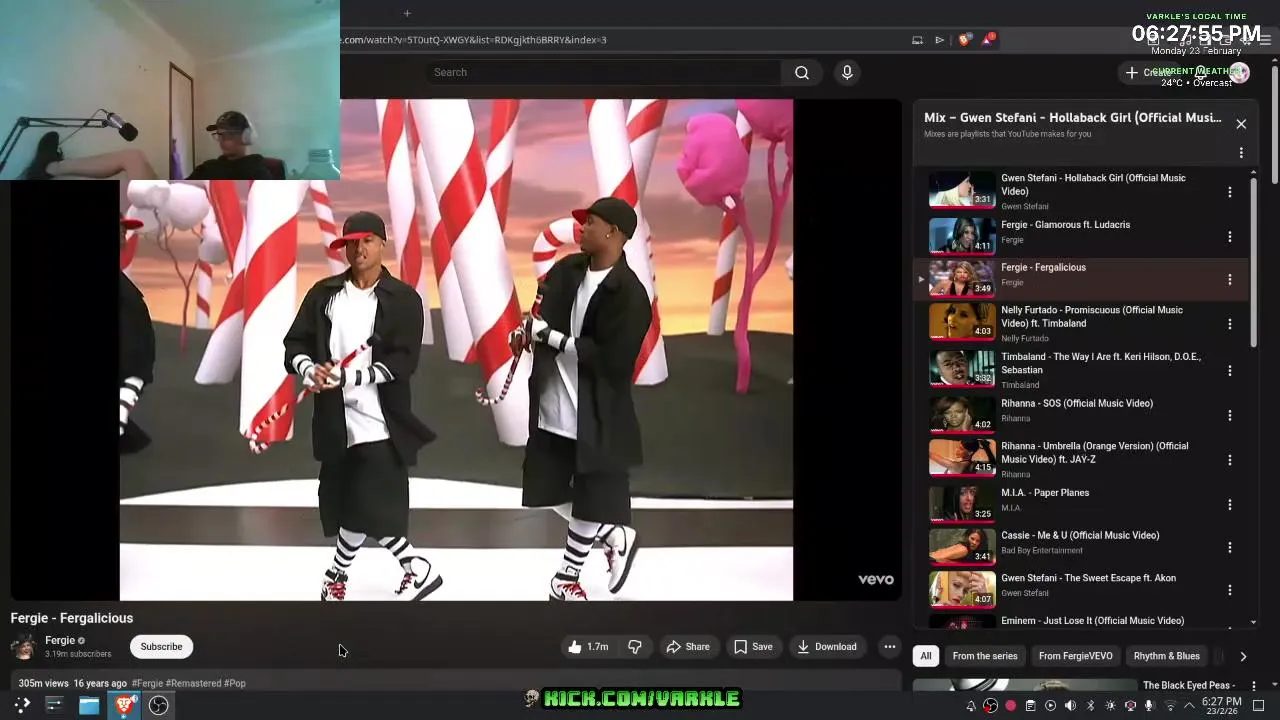Show more filter chips with right arrow
1280x720 pixels.
click(x=1243, y=657)
